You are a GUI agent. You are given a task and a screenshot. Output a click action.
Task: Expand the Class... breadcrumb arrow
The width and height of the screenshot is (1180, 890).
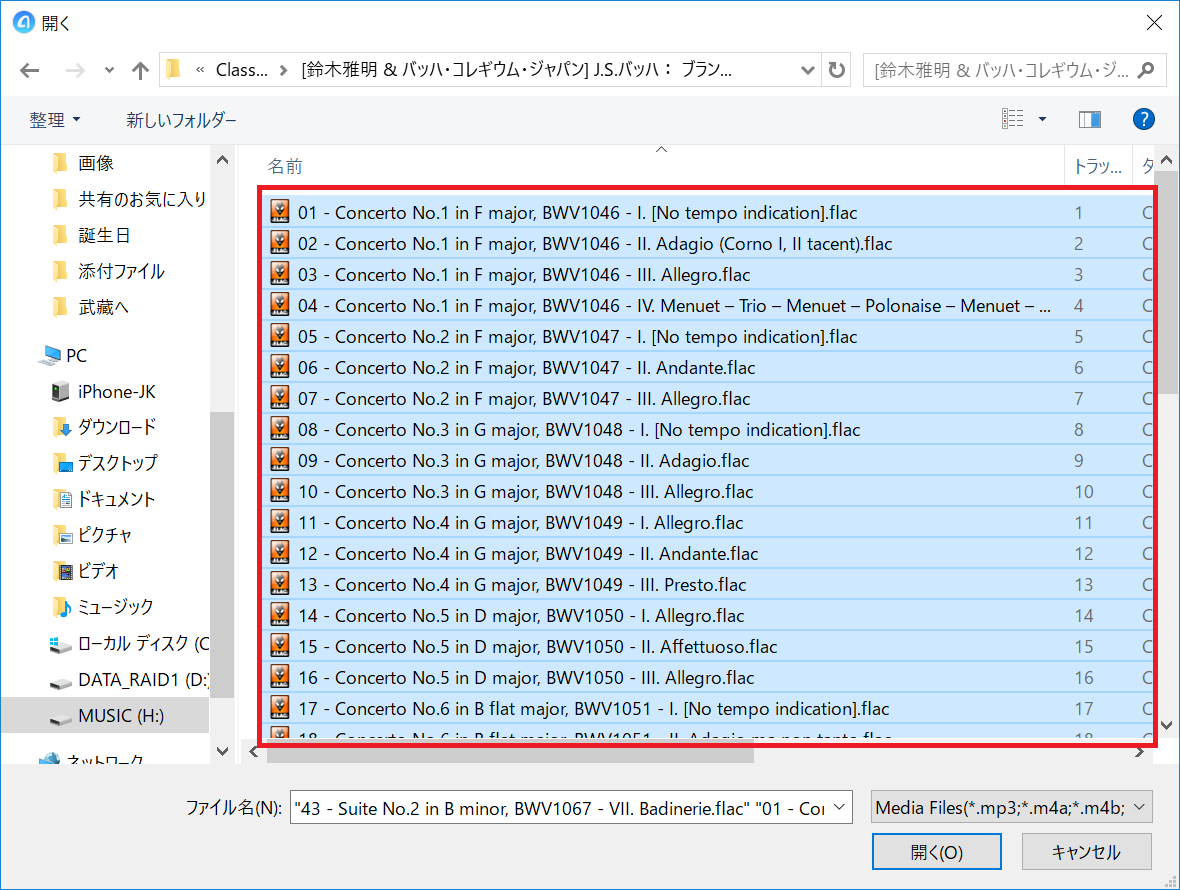(283, 70)
